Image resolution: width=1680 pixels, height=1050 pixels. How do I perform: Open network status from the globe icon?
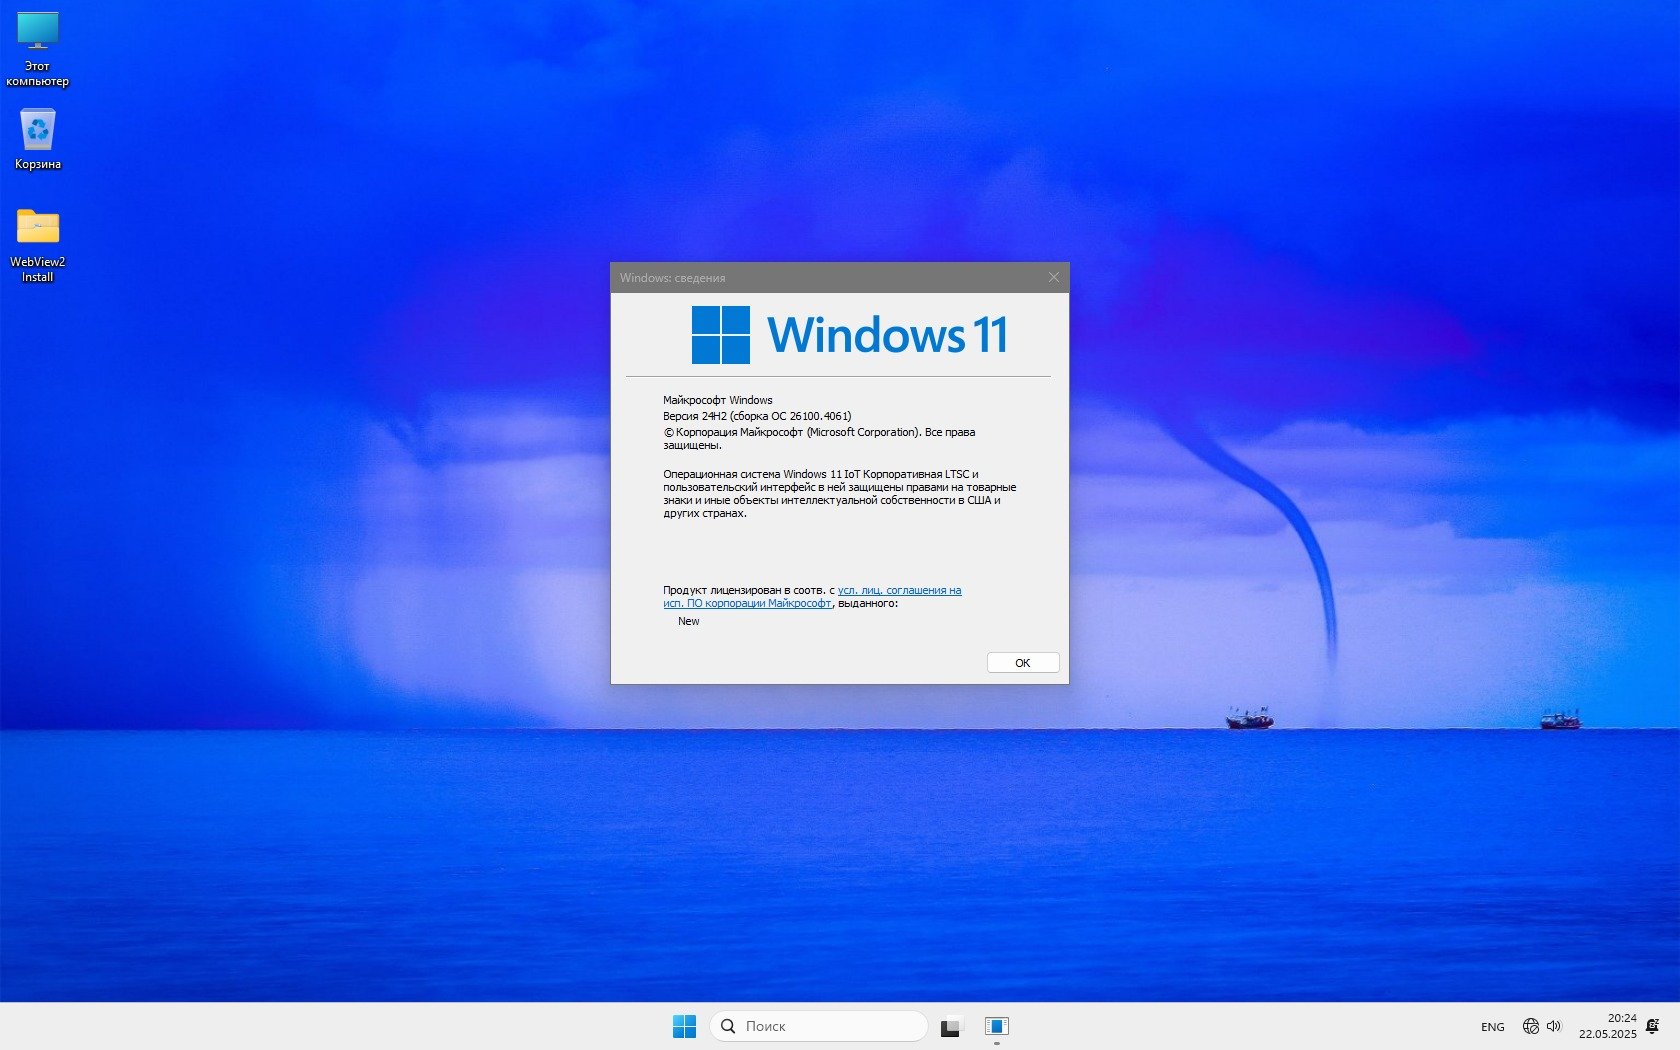point(1530,1026)
